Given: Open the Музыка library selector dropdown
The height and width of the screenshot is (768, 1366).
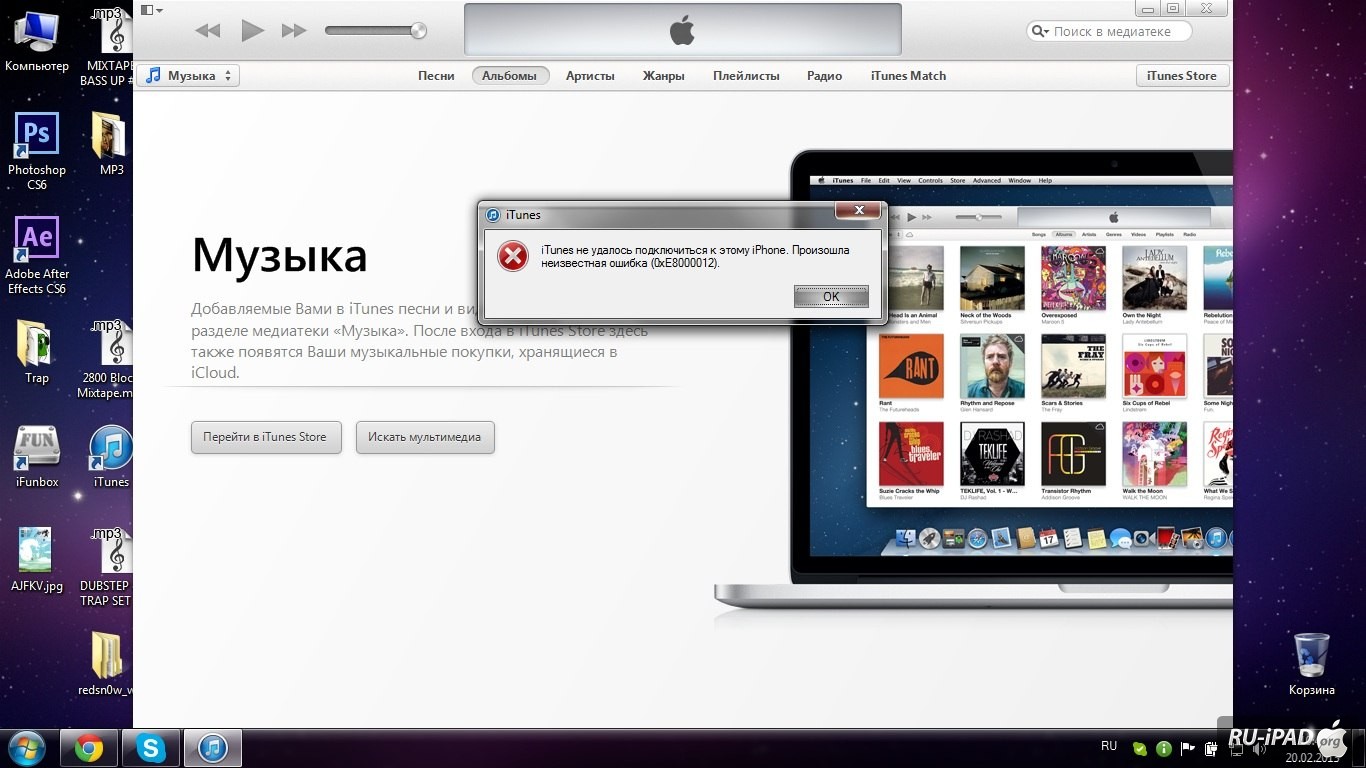Looking at the screenshot, I should tap(188, 76).
